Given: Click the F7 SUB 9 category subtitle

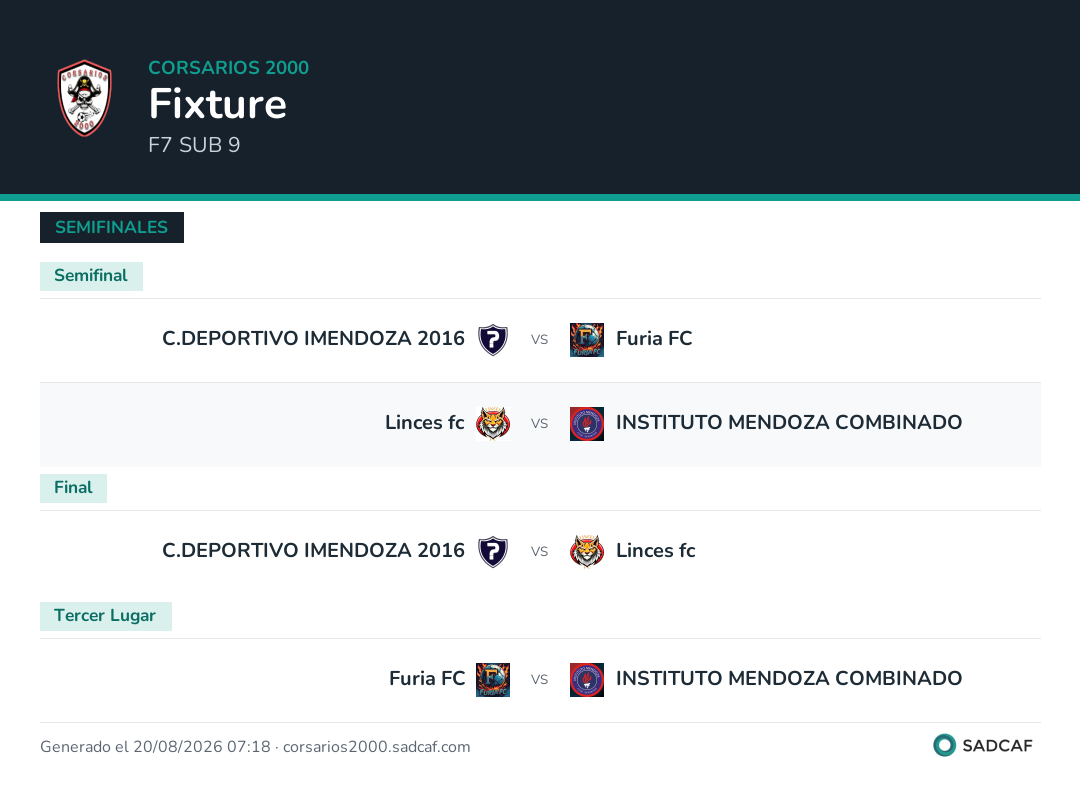Looking at the screenshot, I should [x=194, y=145].
